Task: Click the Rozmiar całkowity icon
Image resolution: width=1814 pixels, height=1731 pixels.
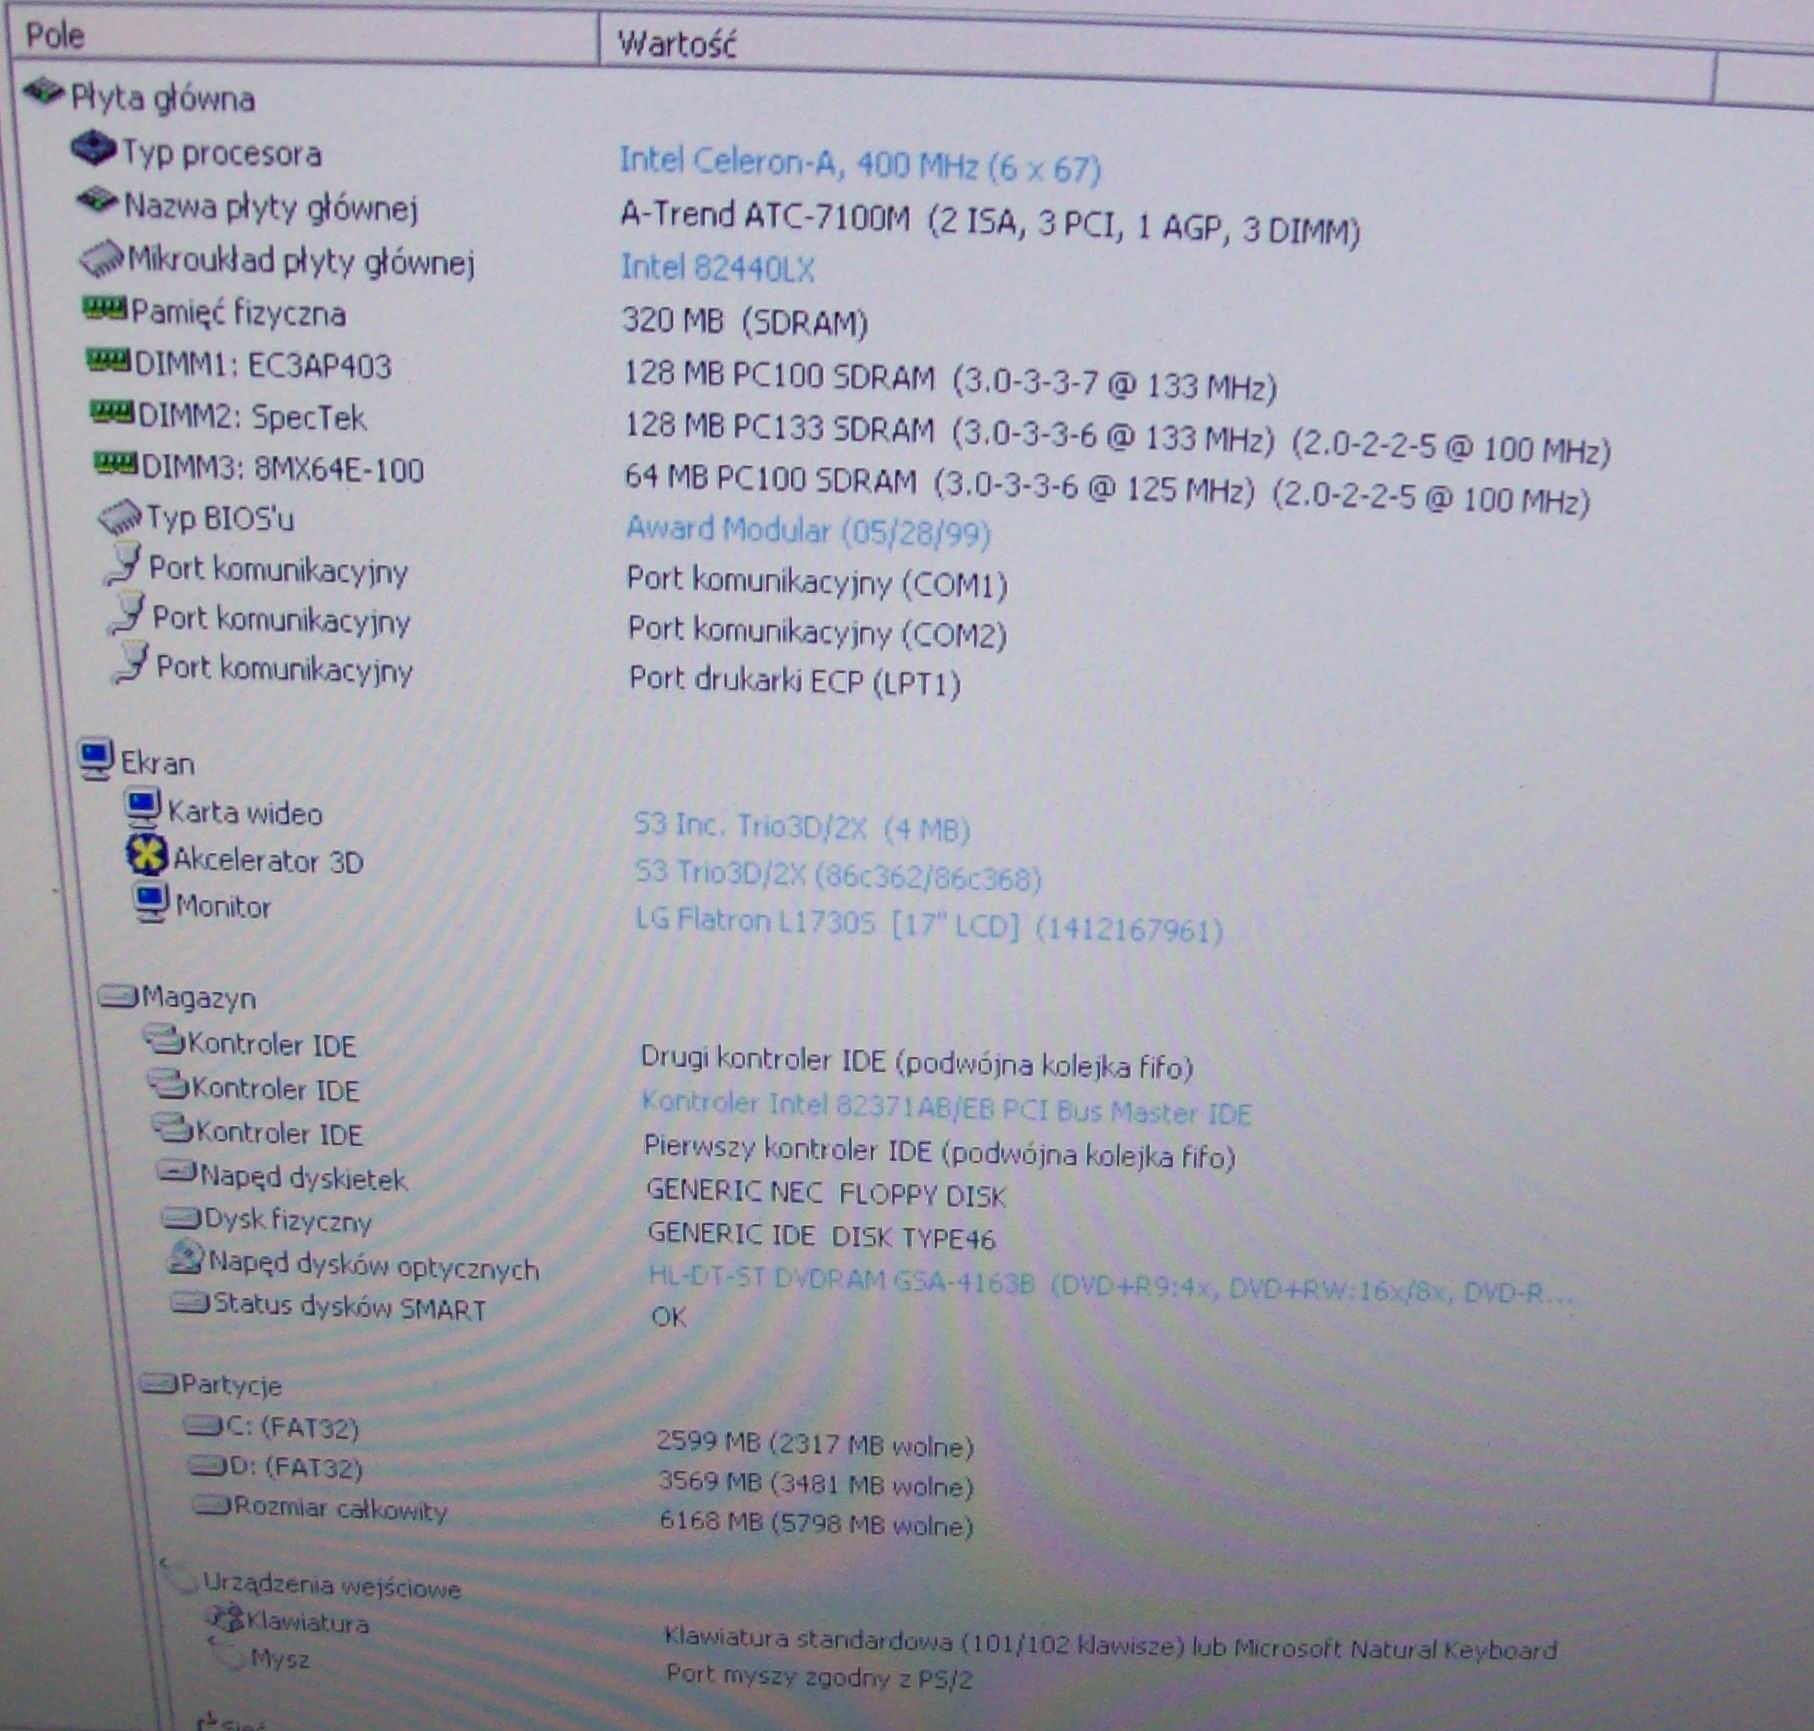Action: (x=213, y=1505)
